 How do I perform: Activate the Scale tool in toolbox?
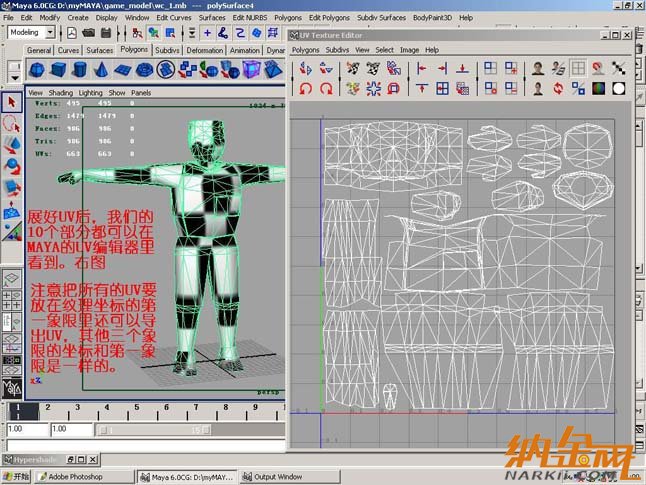12,187
